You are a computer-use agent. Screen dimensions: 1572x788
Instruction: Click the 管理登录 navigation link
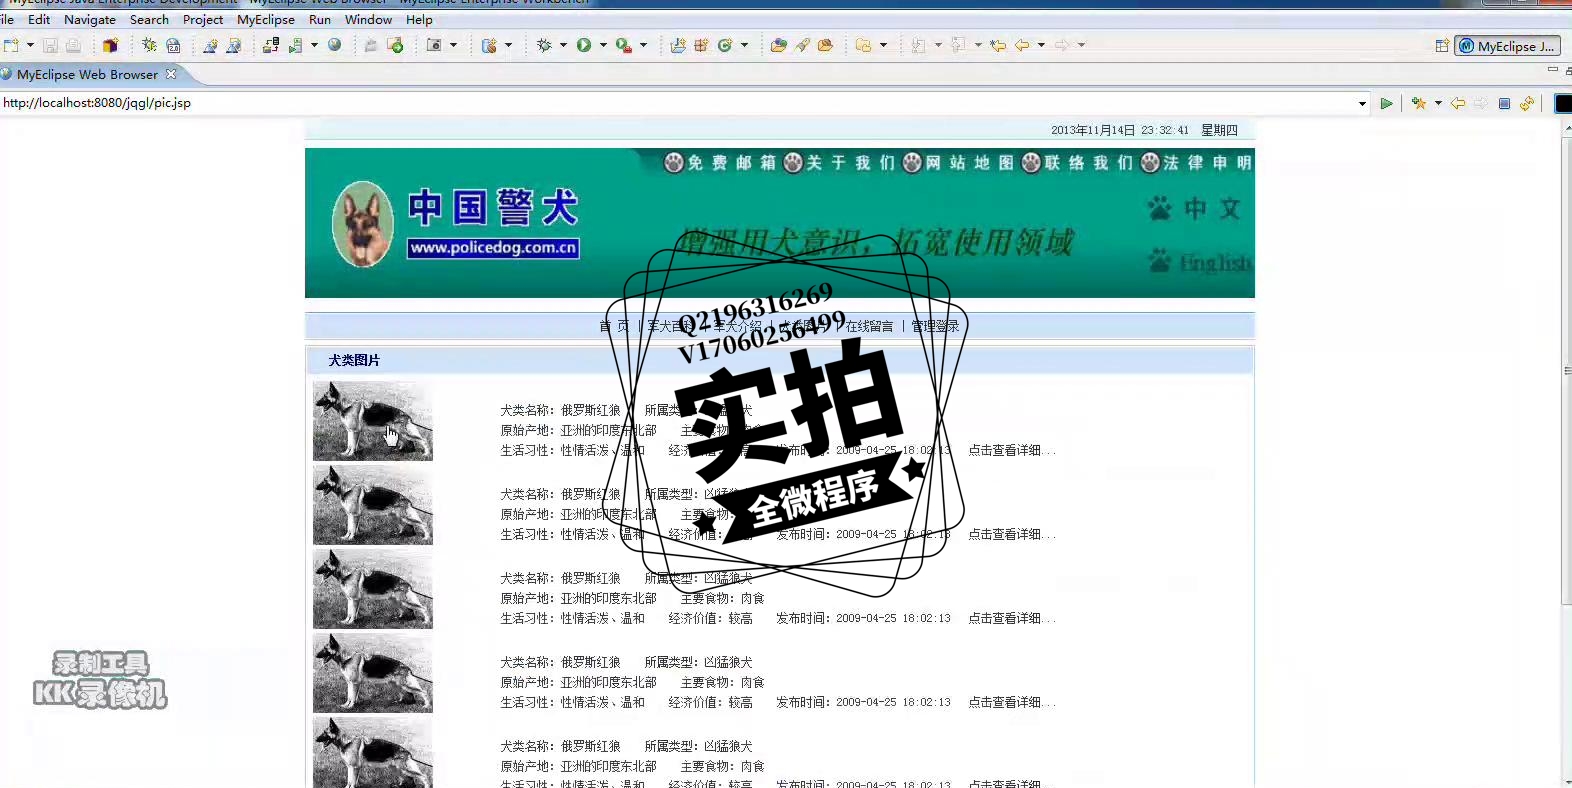[x=935, y=326]
